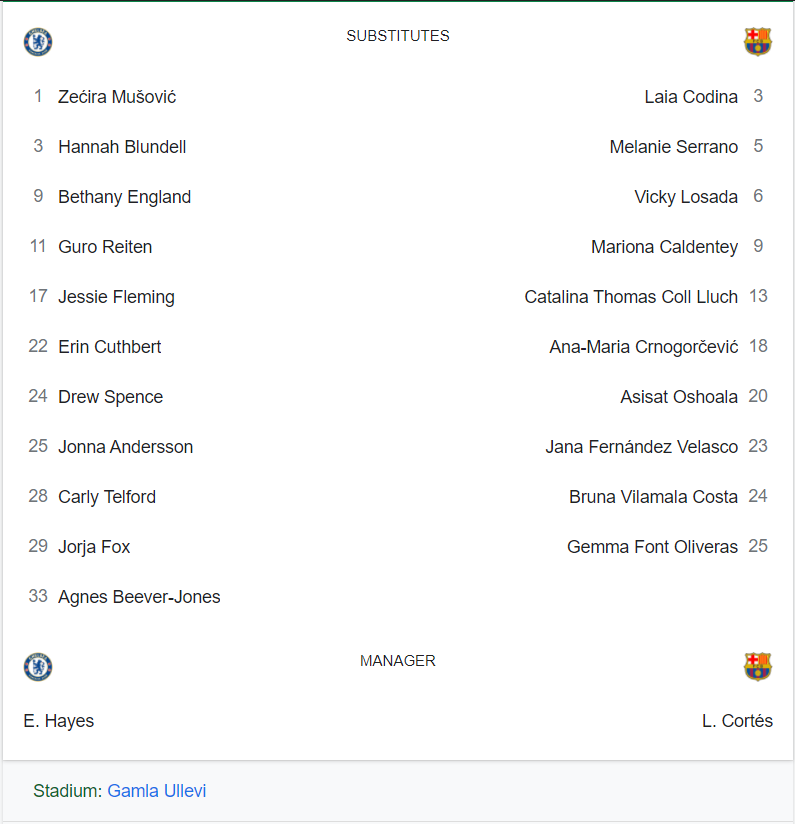Click the Manager section heading
Image resolution: width=795 pixels, height=824 pixels.
[398, 661]
